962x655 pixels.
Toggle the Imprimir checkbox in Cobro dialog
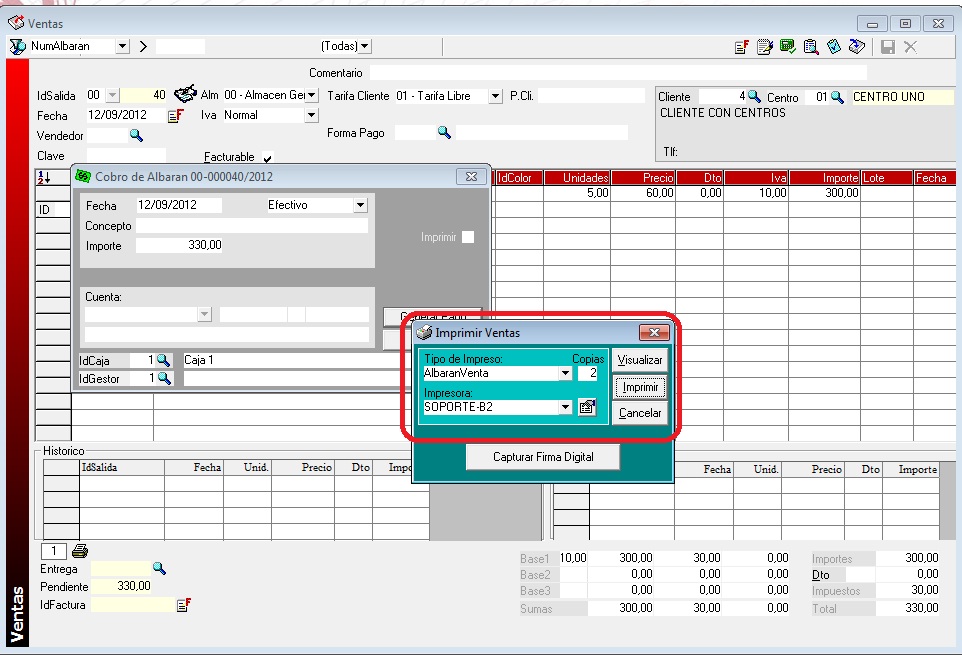click(468, 237)
